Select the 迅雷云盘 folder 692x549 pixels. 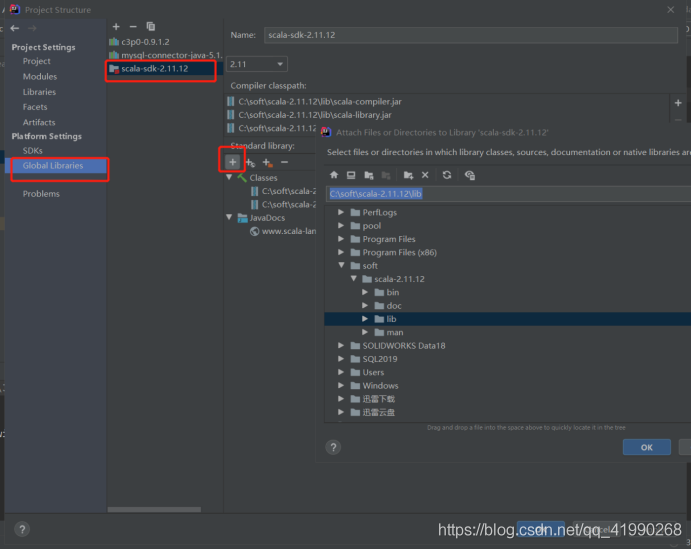pyautogui.click(x=378, y=412)
